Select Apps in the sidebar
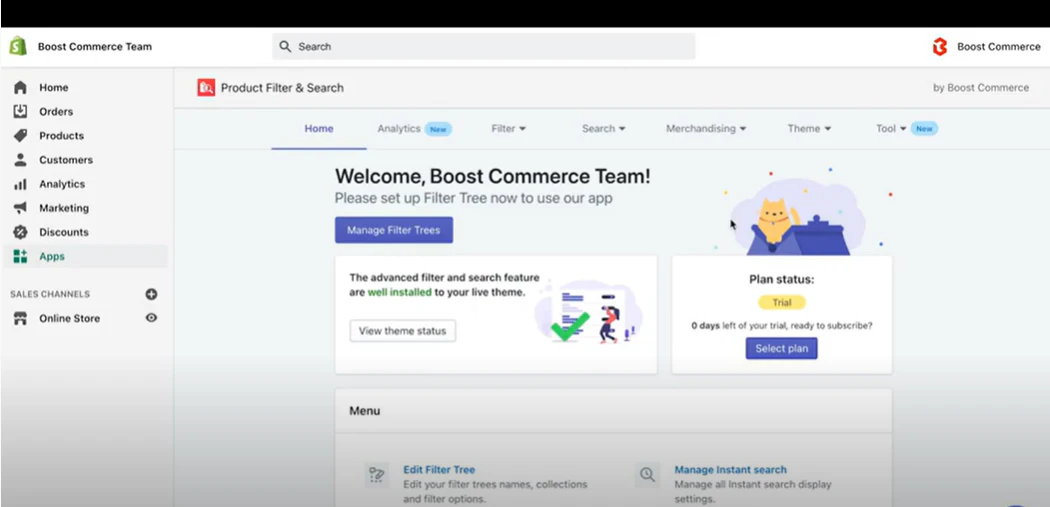1050x507 pixels. tap(85, 257)
